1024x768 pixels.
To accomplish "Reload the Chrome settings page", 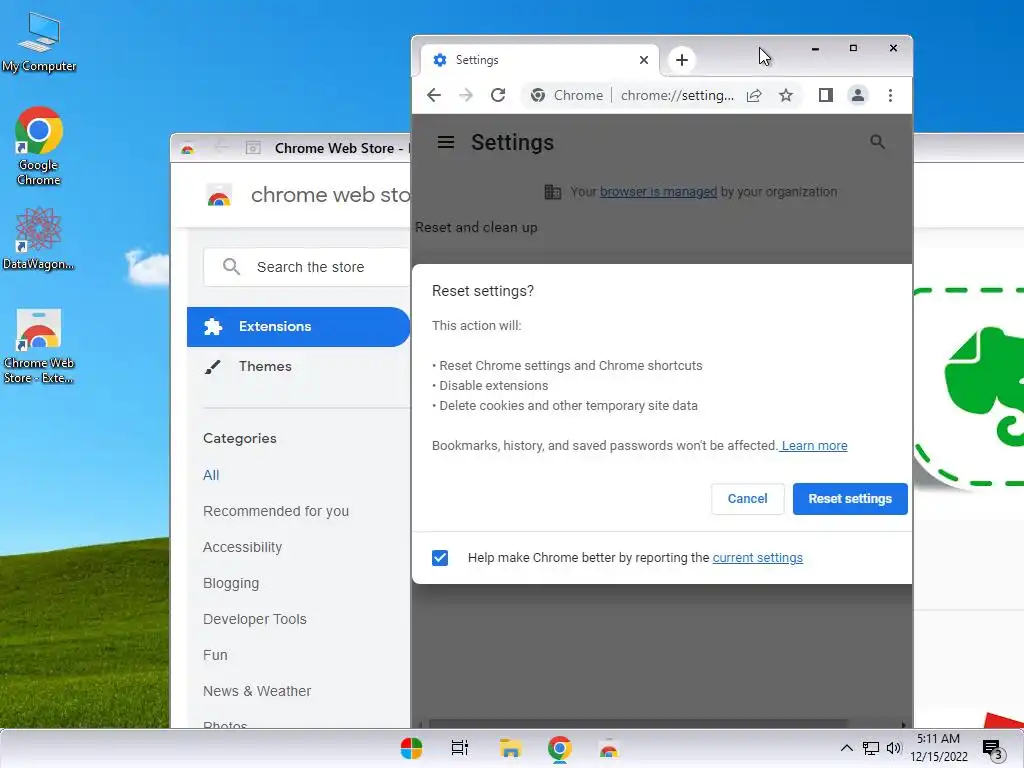I will coord(498,95).
